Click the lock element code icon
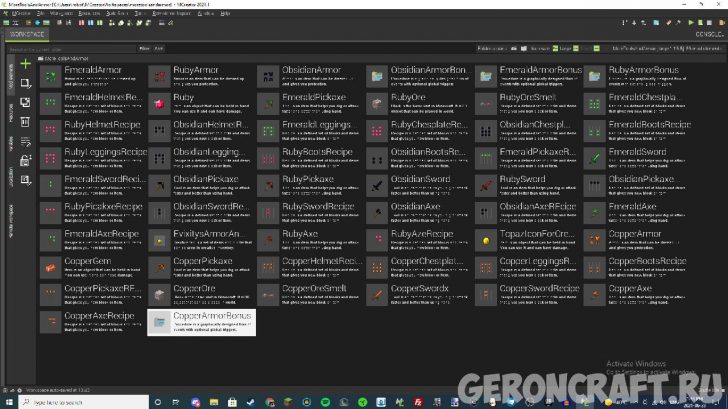728x409 pixels. [x=25, y=161]
